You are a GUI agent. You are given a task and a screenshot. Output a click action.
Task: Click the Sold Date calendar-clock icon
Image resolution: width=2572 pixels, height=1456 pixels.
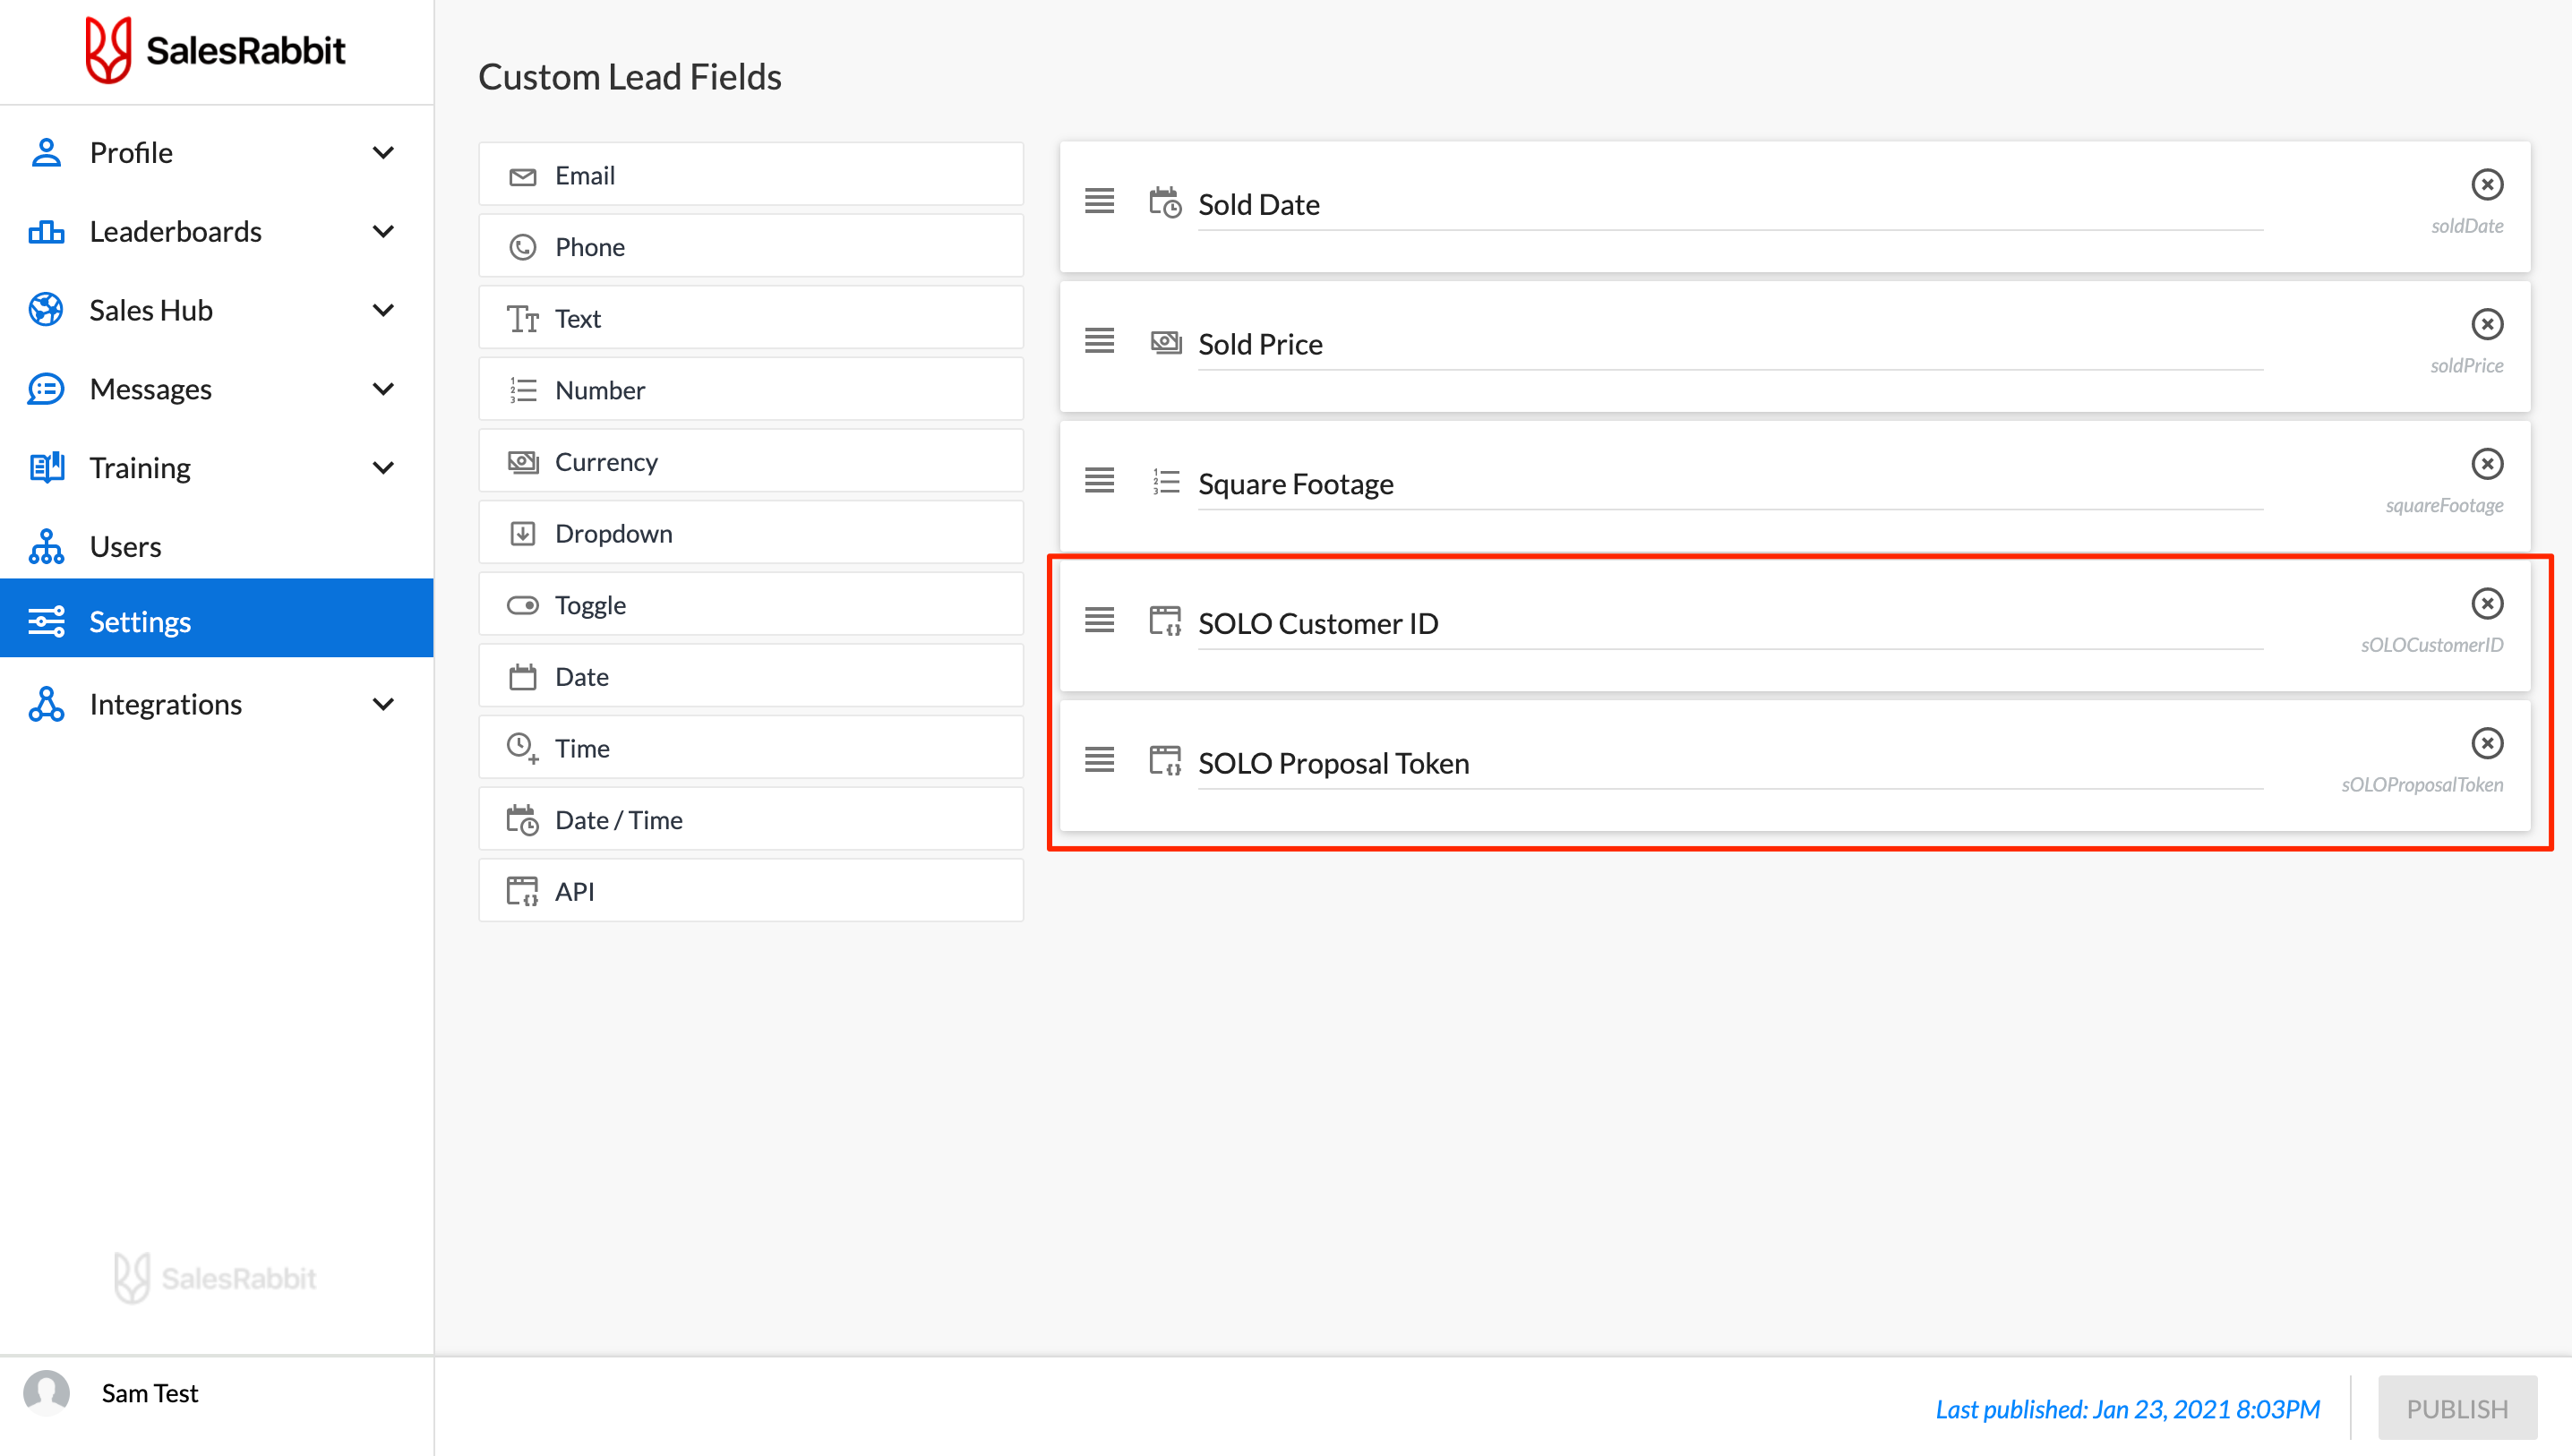pyautogui.click(x=1165, y=202)
